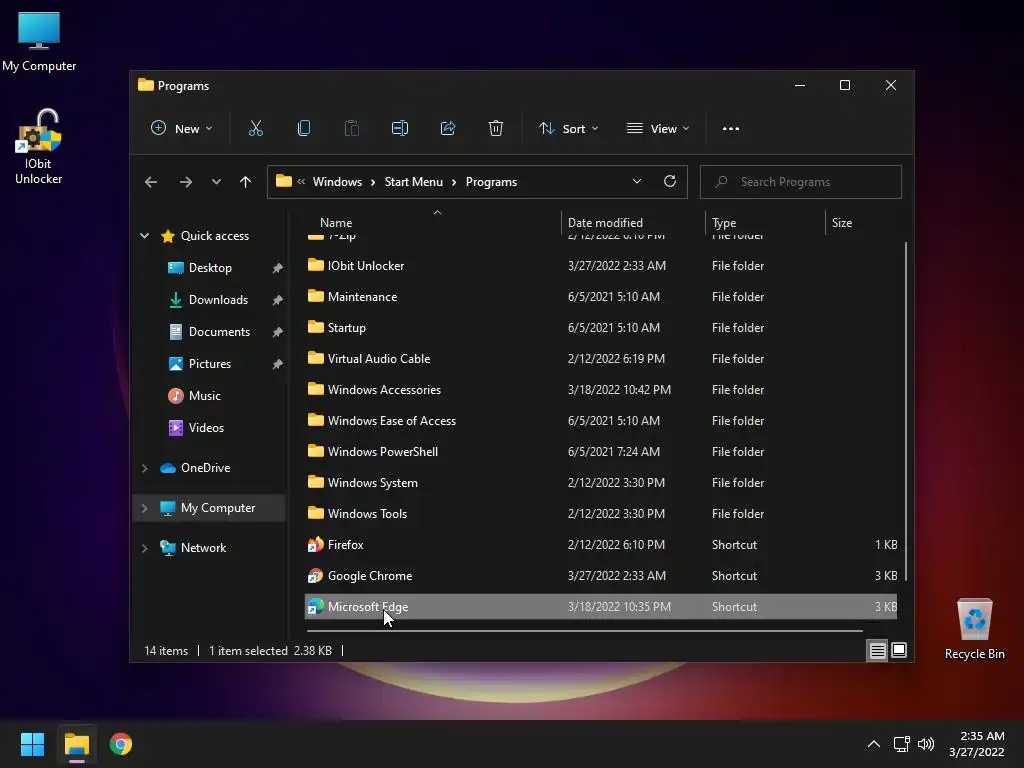Viewport: 1024px width, 768px height.
Task: Open the See more three-dots menu
Action: [731, 129]
